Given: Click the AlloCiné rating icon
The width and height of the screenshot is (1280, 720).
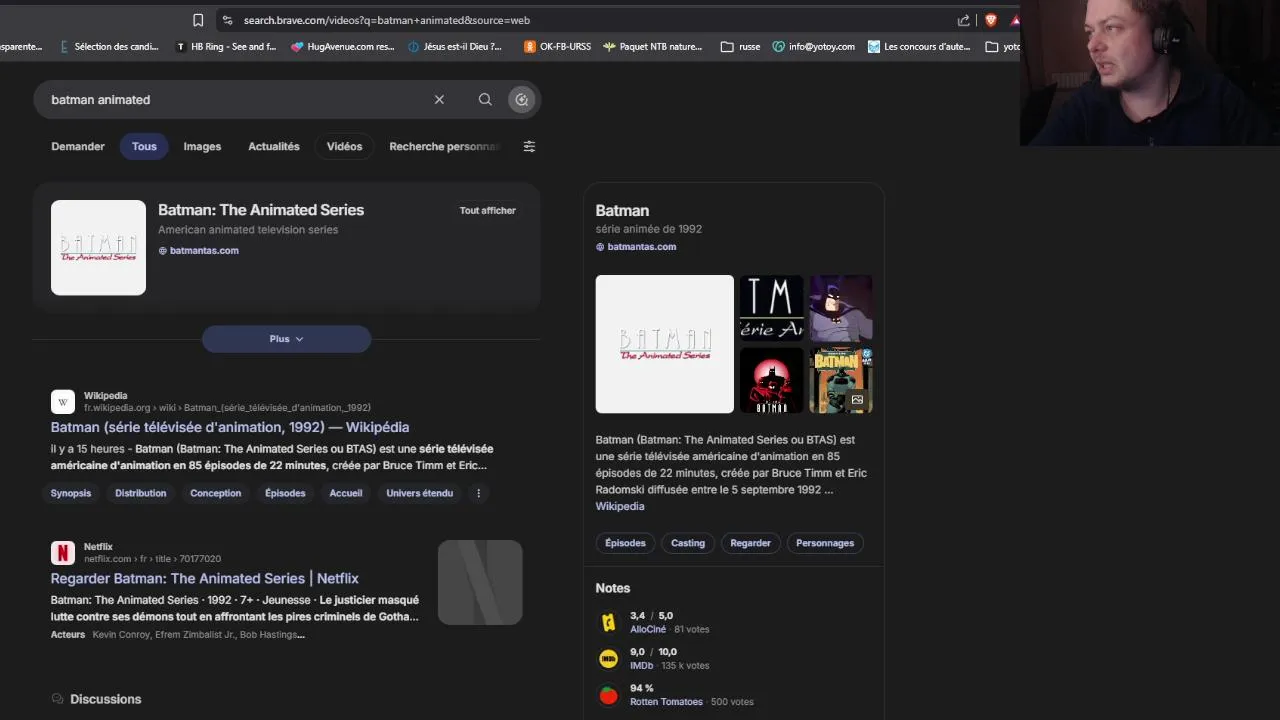Looking at the screenshot, I should (608, 622).
